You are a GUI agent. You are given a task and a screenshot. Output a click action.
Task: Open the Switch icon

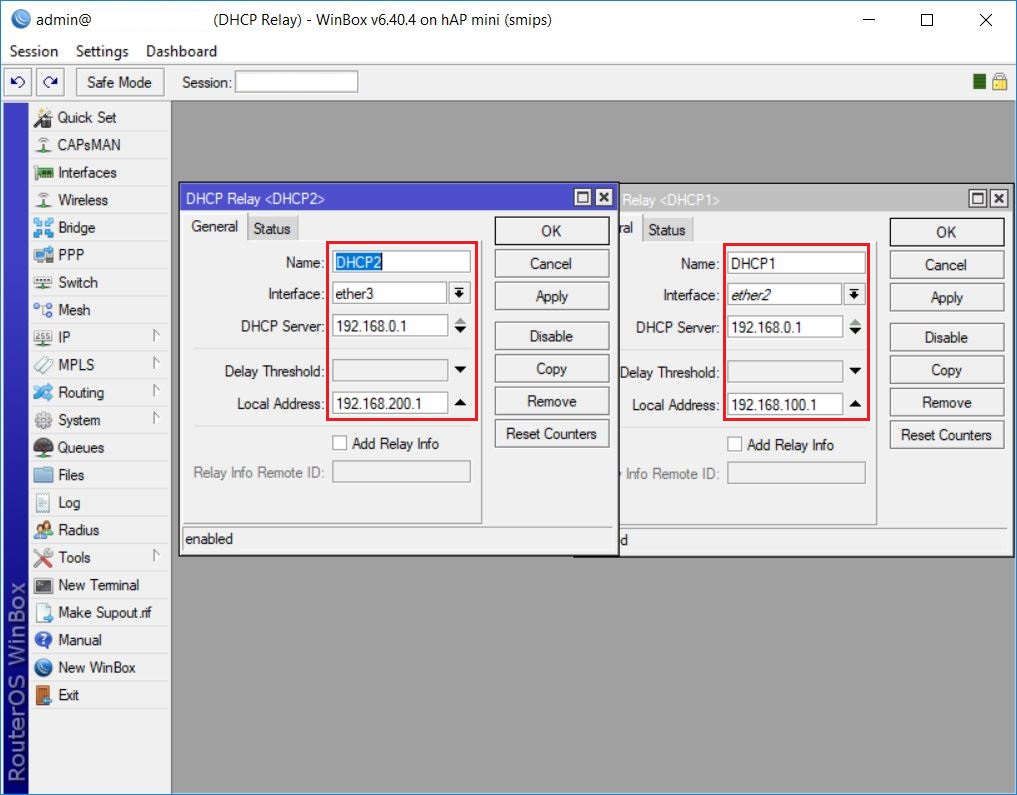(43, 283)
